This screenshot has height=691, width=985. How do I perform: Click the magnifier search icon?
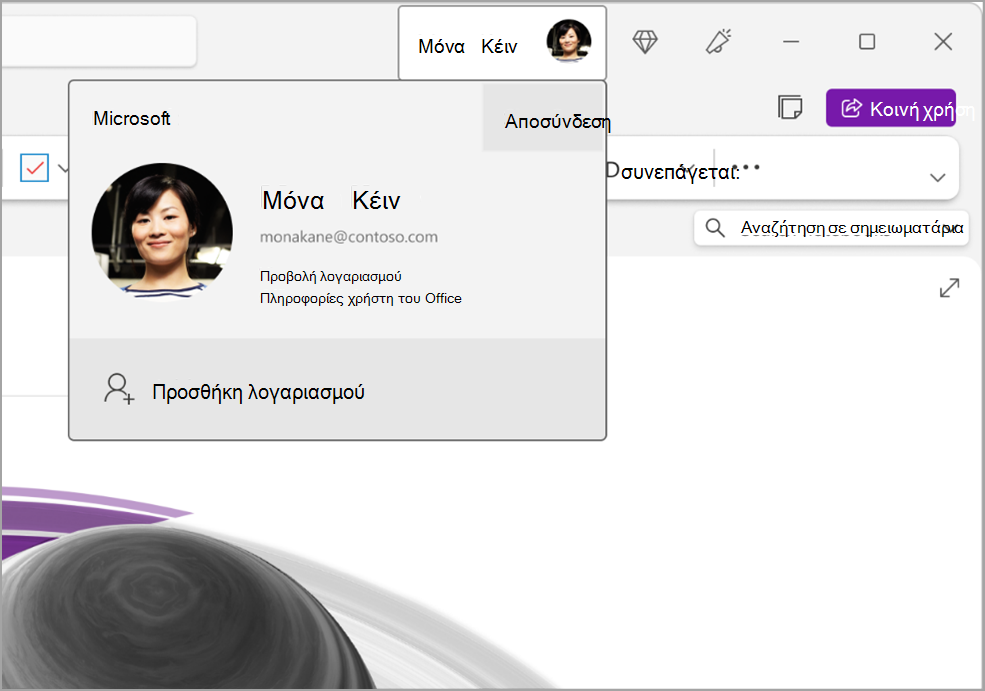point(715,227)
